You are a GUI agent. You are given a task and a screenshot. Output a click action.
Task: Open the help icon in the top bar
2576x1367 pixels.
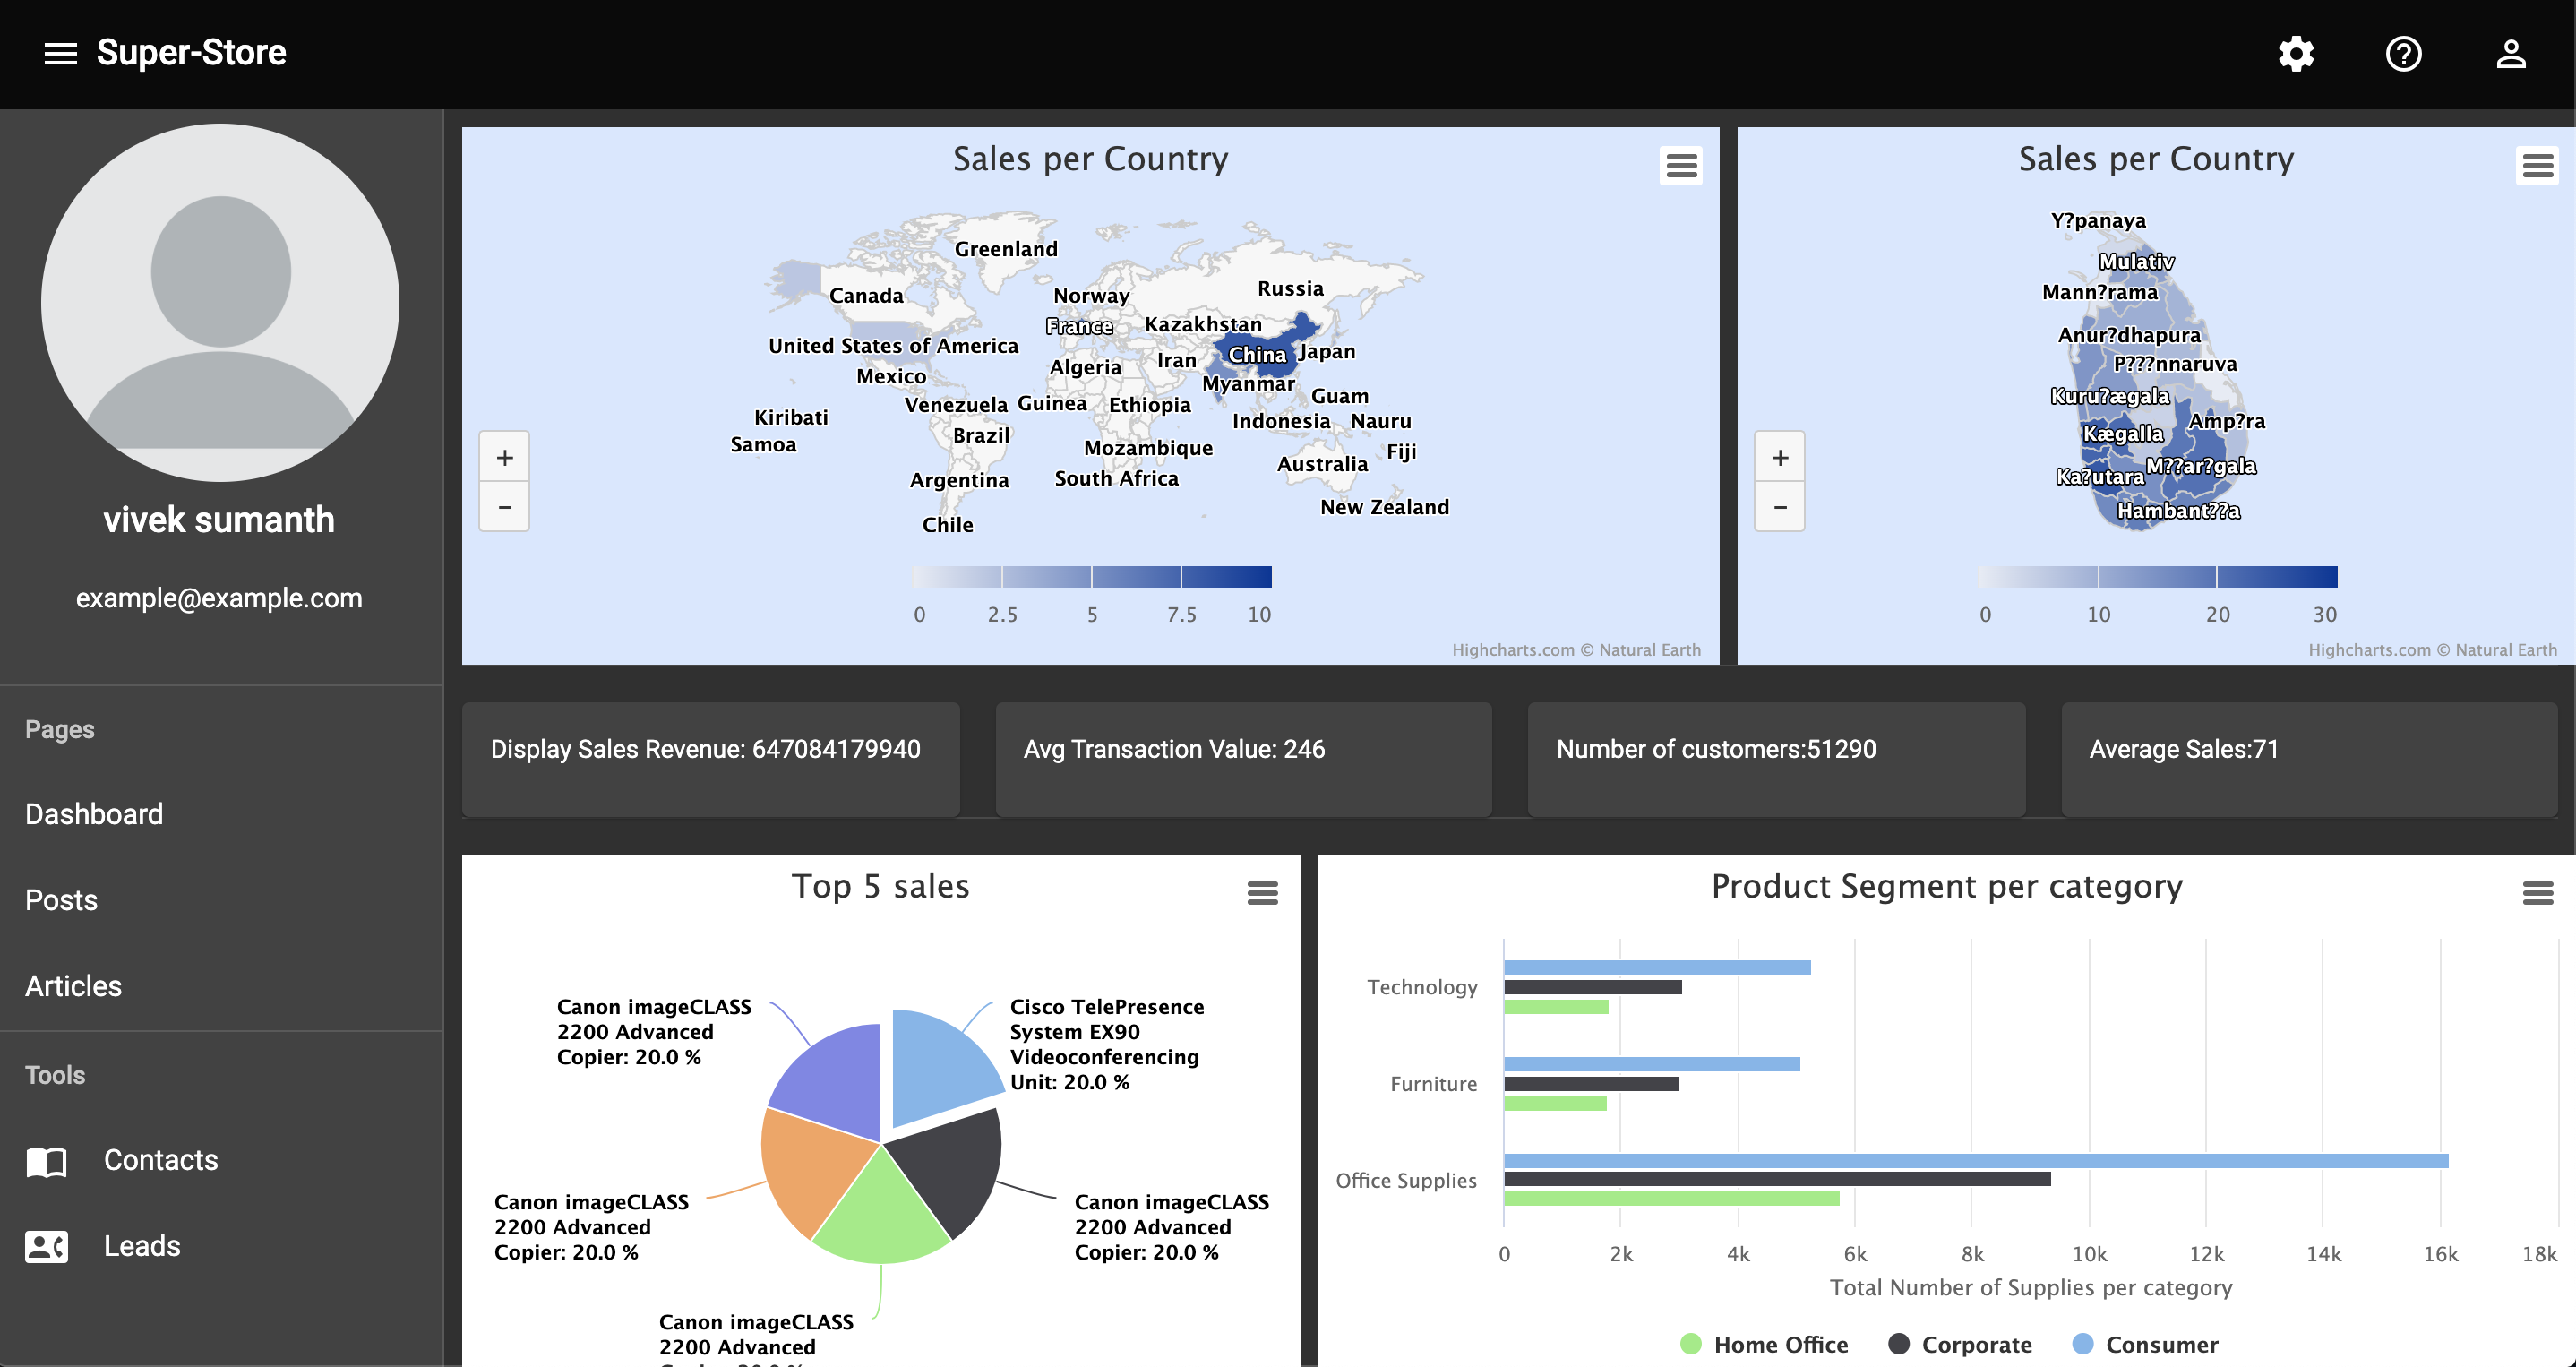click(x=2404, y=54)
